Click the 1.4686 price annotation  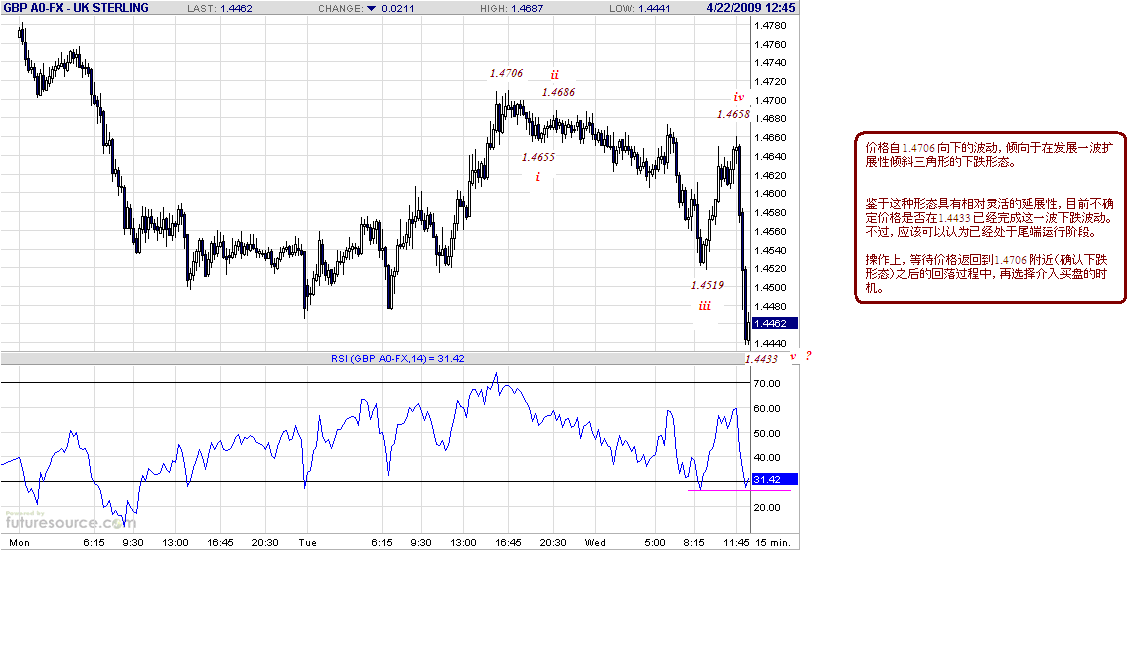[558, 93]
